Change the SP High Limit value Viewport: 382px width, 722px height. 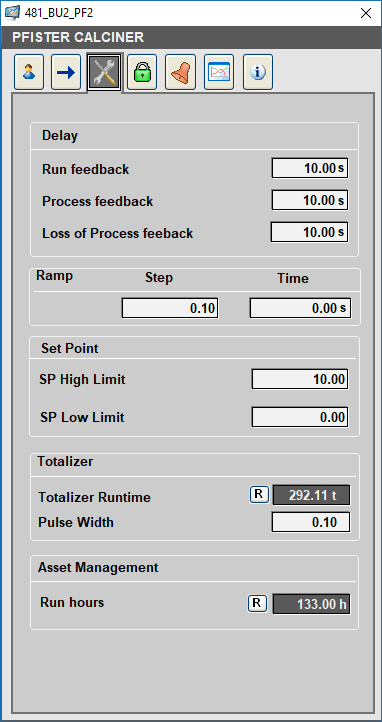pos(300,379)
